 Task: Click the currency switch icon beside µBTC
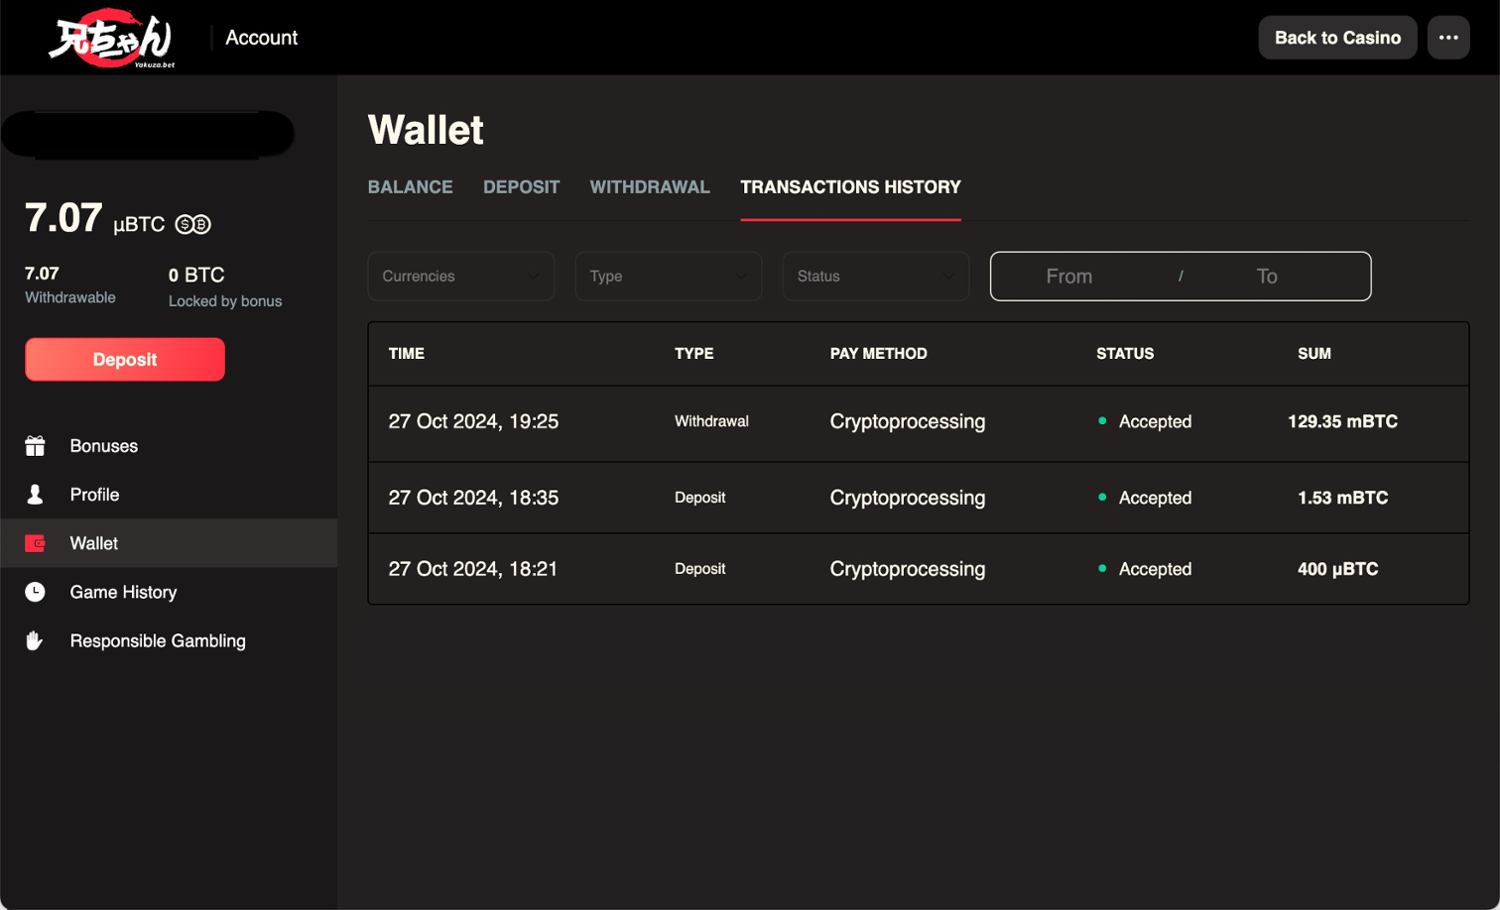(193, 224)
